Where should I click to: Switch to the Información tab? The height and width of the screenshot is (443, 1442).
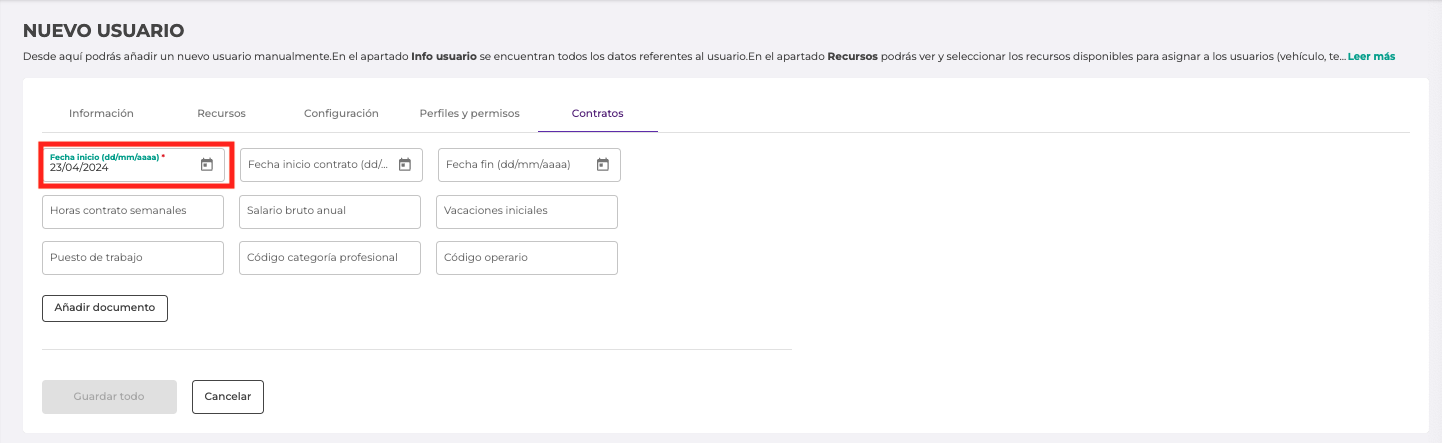(x=101, y=114)
